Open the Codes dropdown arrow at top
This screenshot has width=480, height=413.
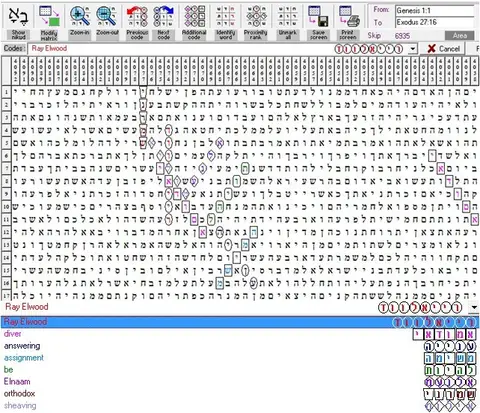[413, 49]
